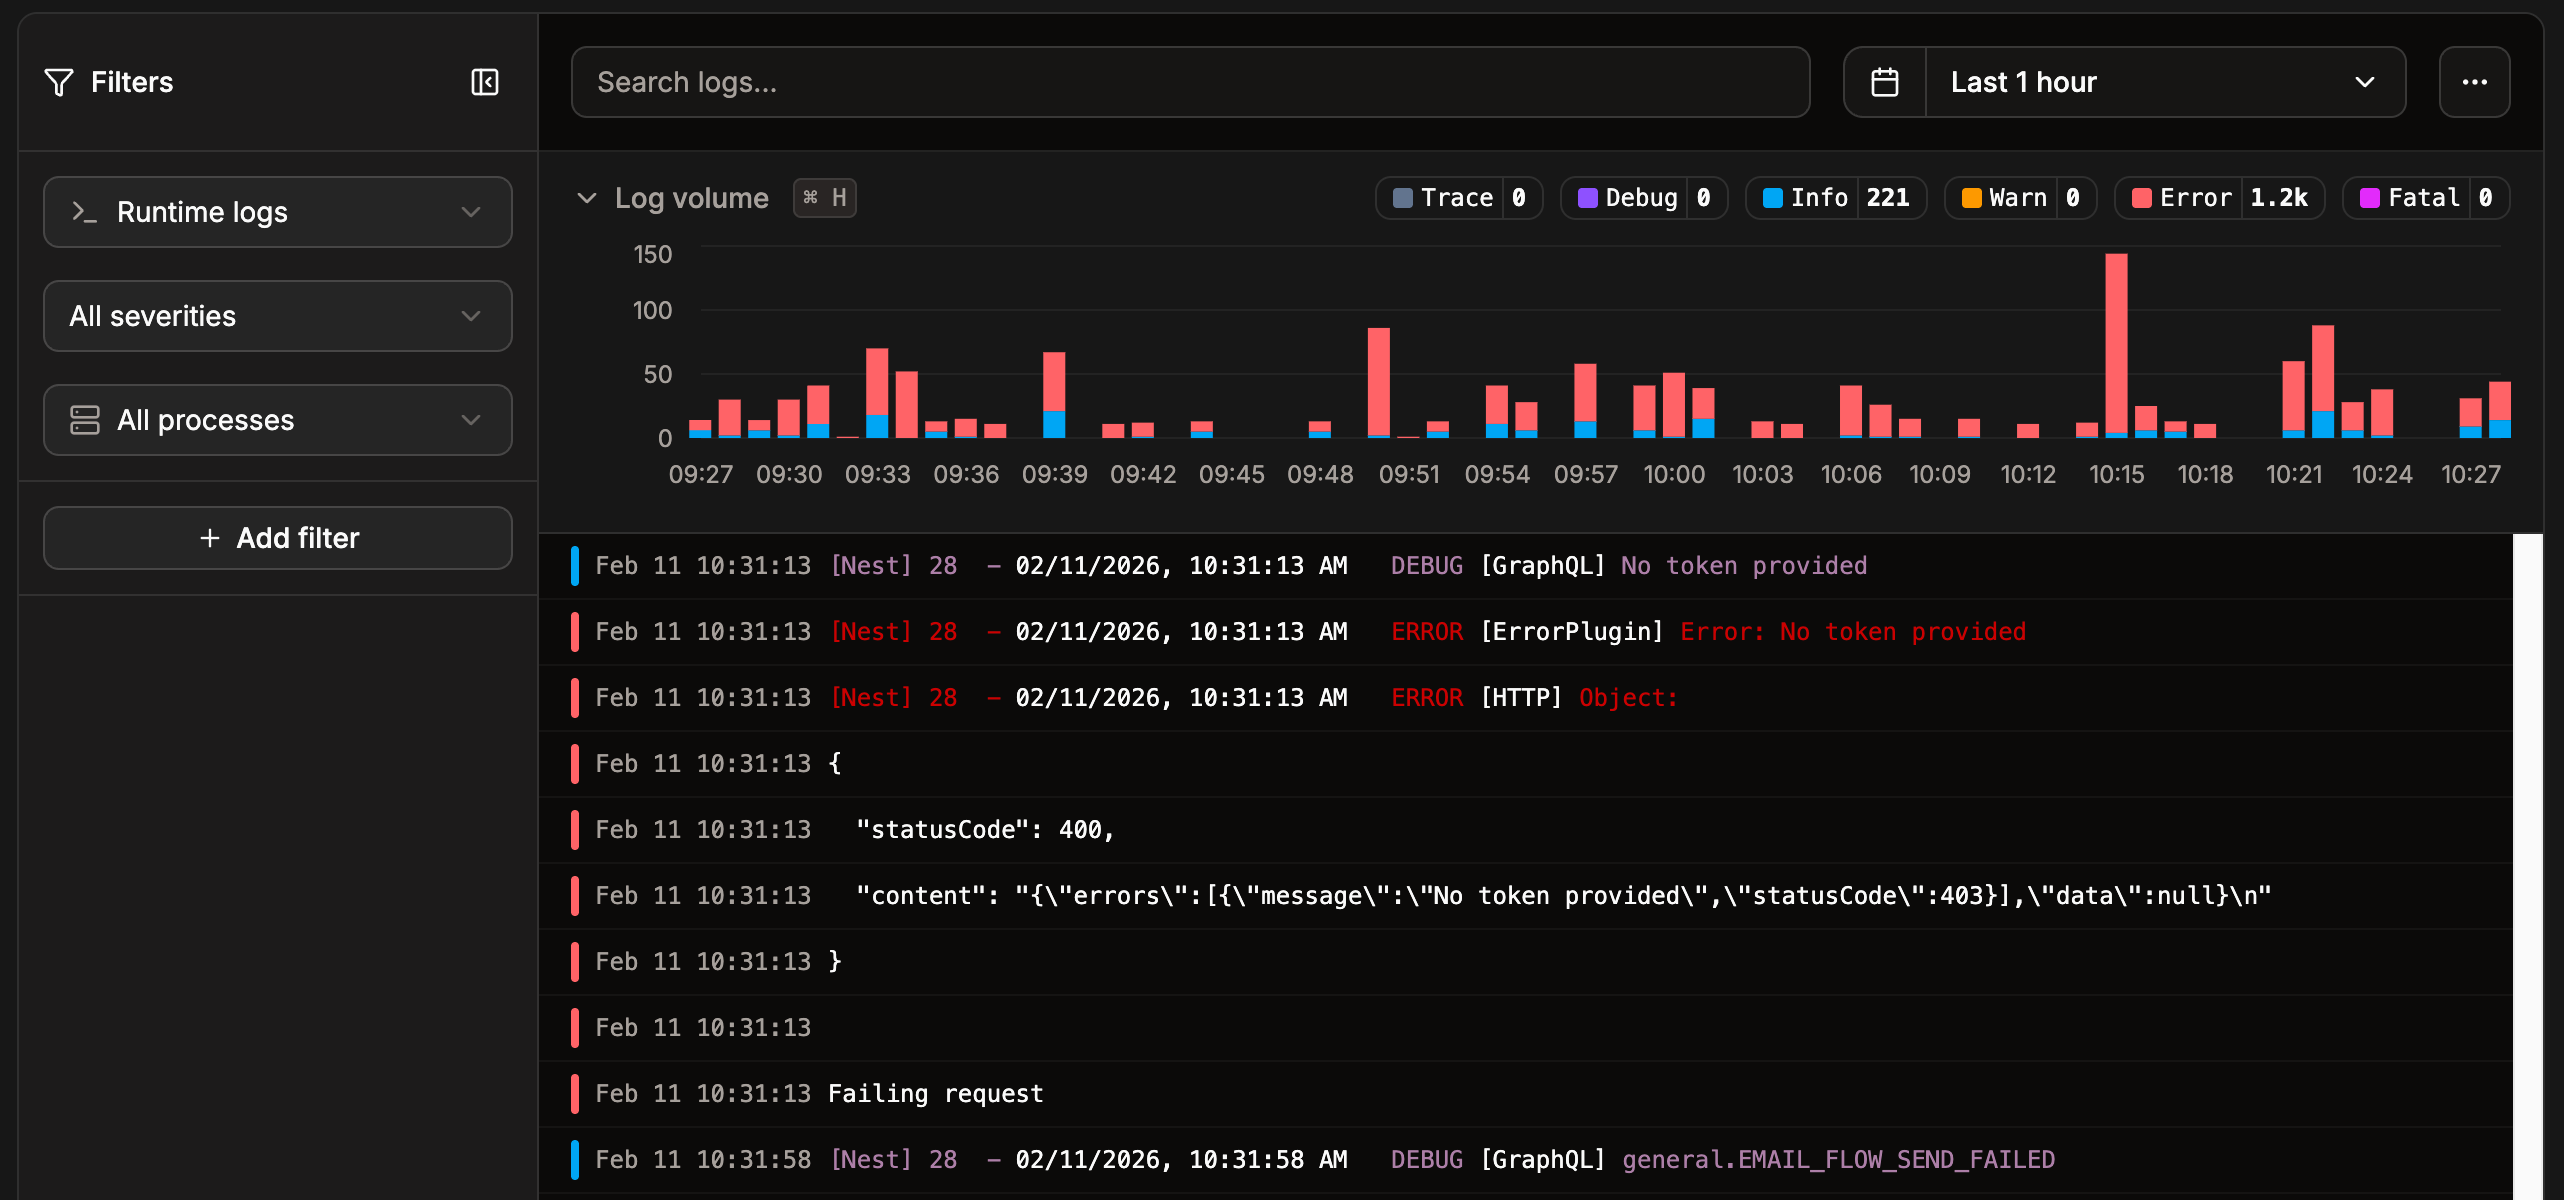
Task: Expand the All processes dropdown
Action: (277, 419)
